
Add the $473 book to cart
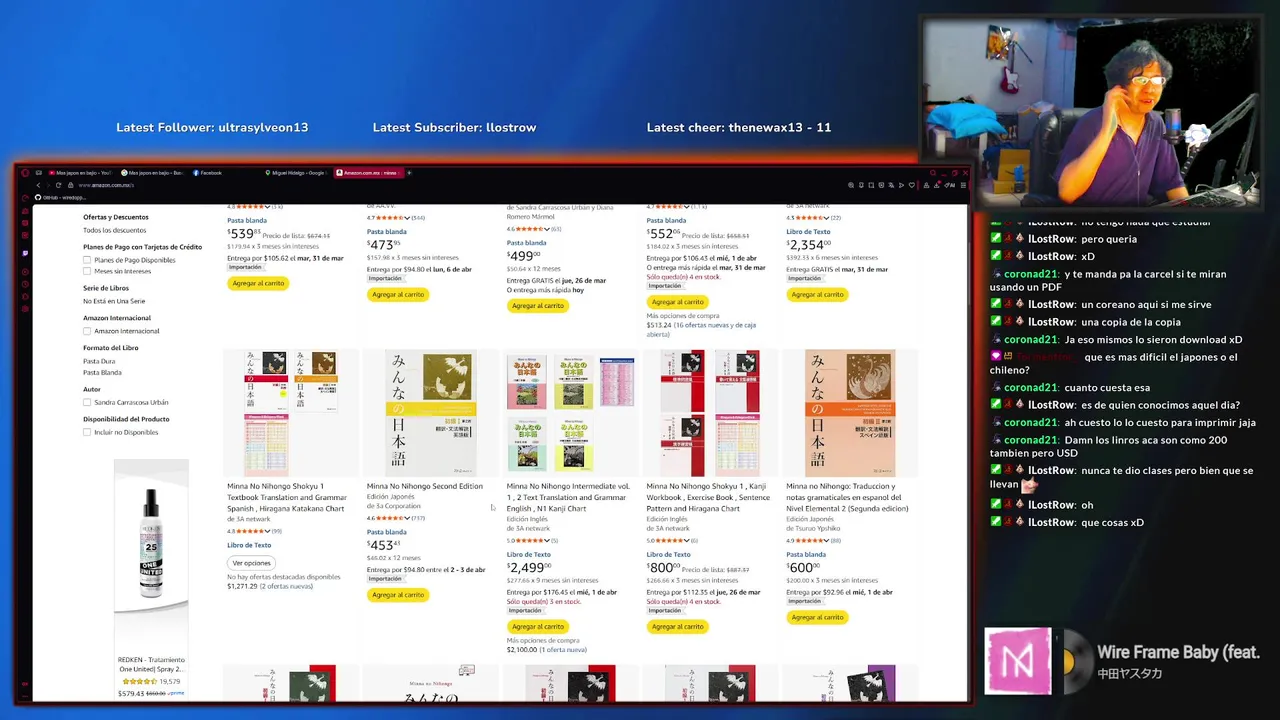click(398, 294)
